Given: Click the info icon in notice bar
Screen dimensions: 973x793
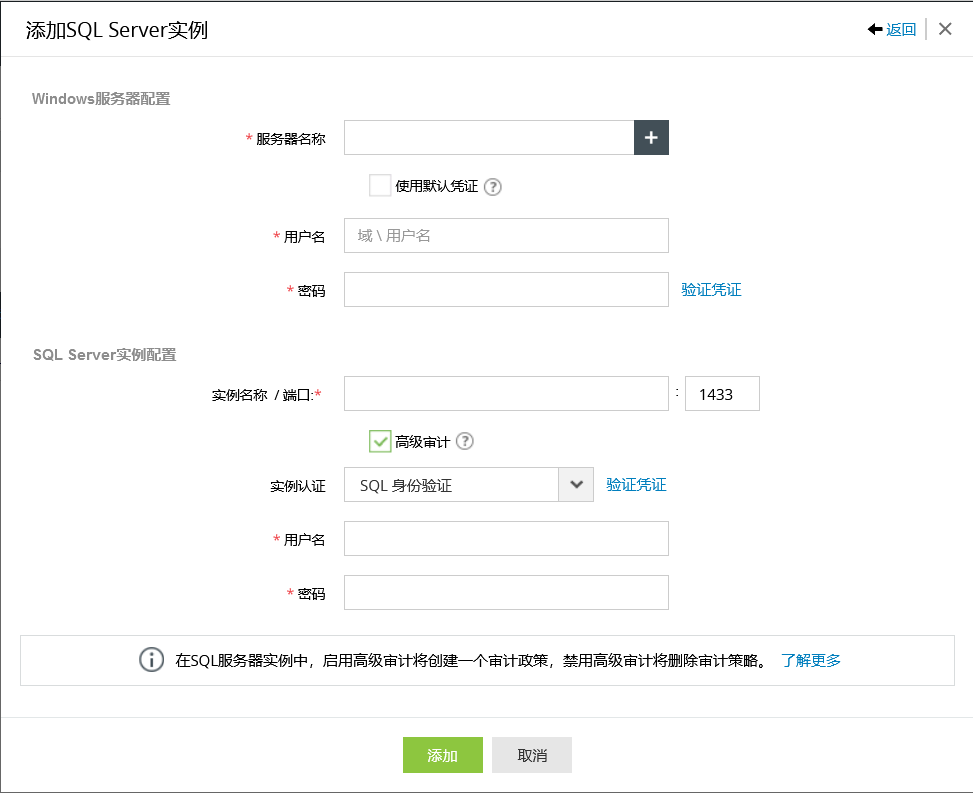Looking at the screenshot, I should (151, 660).
